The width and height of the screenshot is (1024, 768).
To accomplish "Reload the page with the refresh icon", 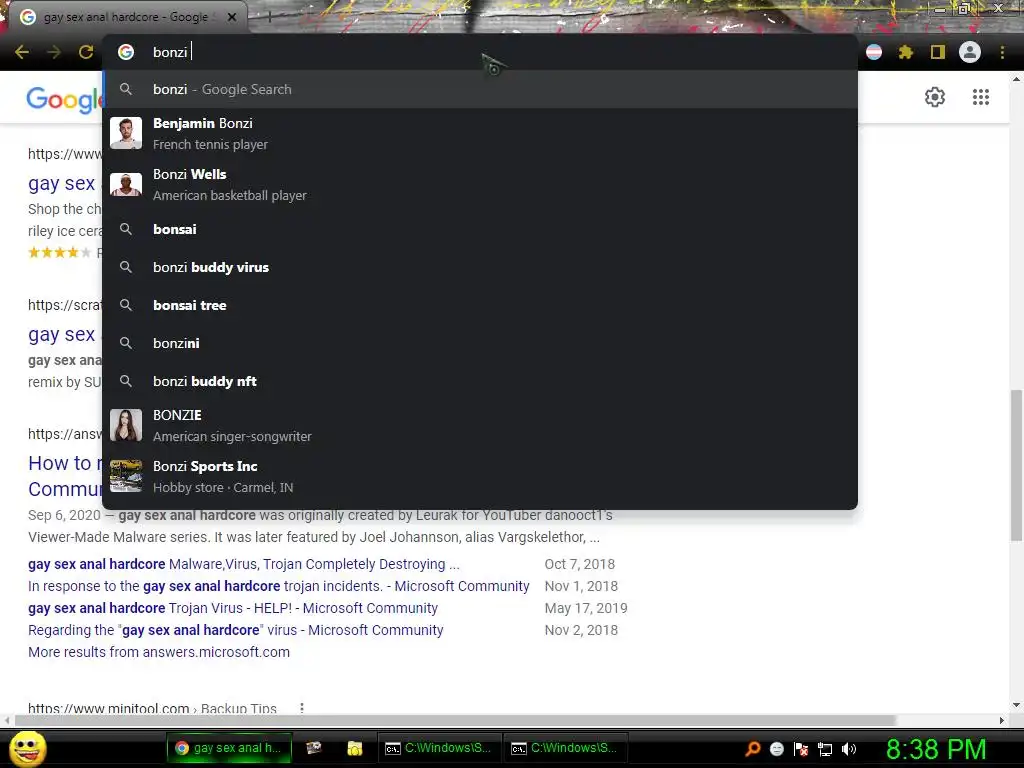I will click(86, 52).
